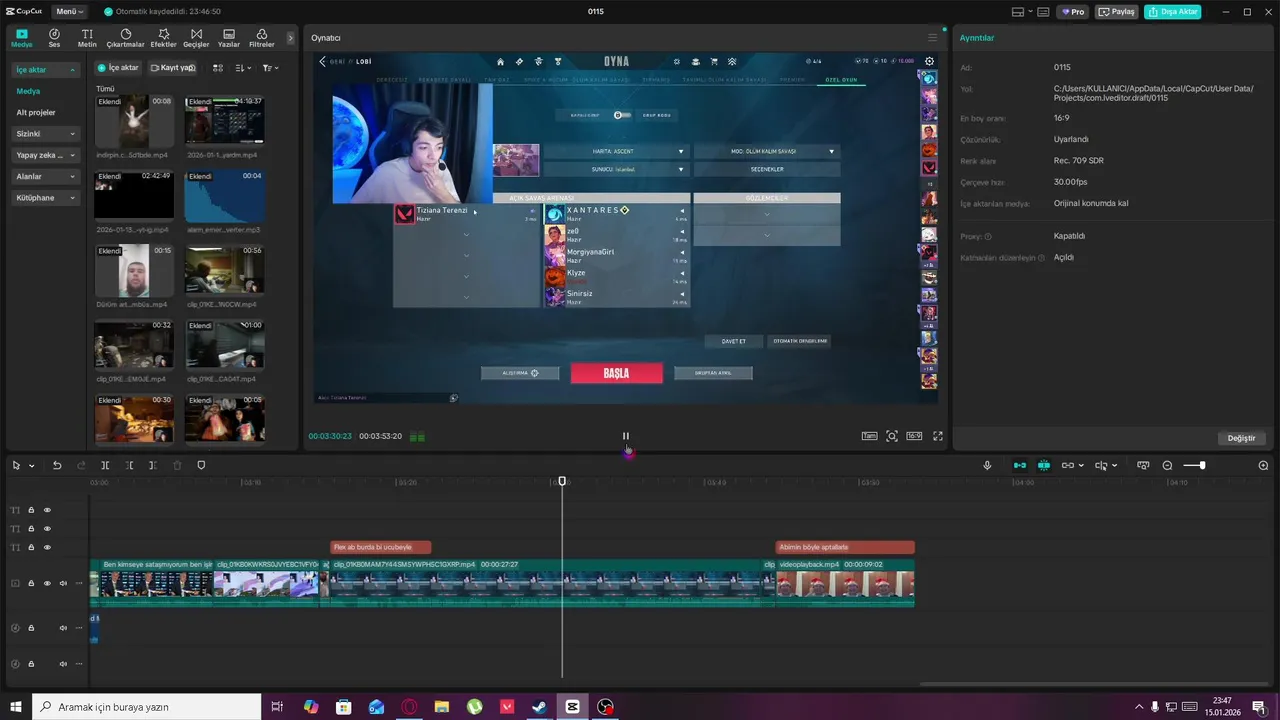Select the indirpin mp4 media thumbnail
The height and width of the screenshot is (720, 1280).
click(134, 122)
